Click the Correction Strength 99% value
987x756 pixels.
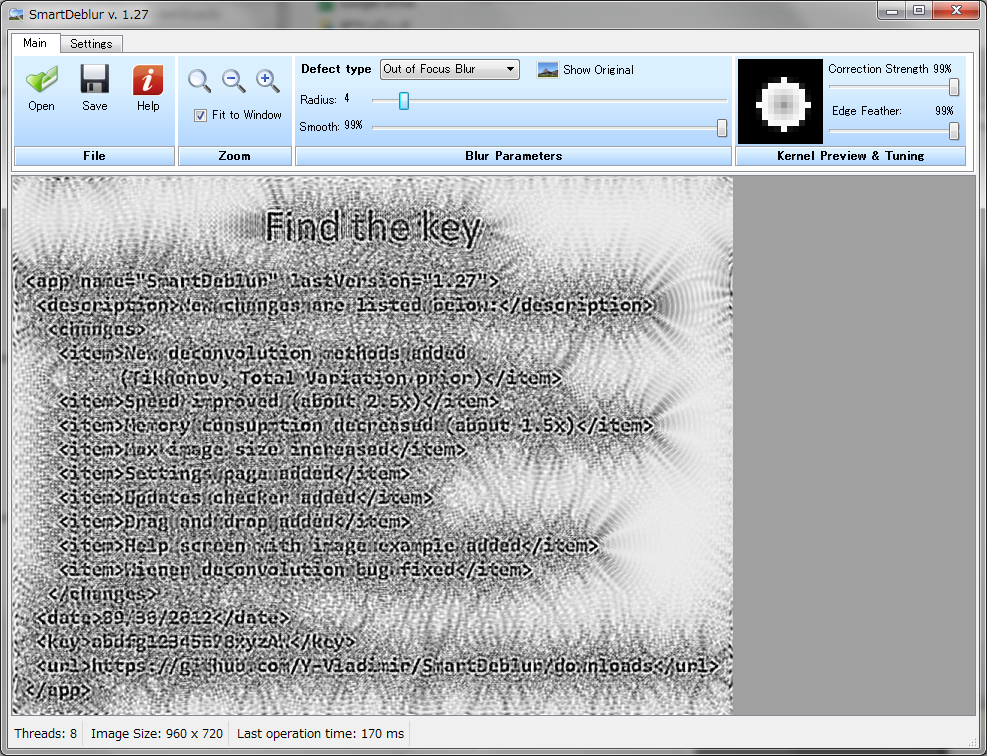click(x=942, y=69)
